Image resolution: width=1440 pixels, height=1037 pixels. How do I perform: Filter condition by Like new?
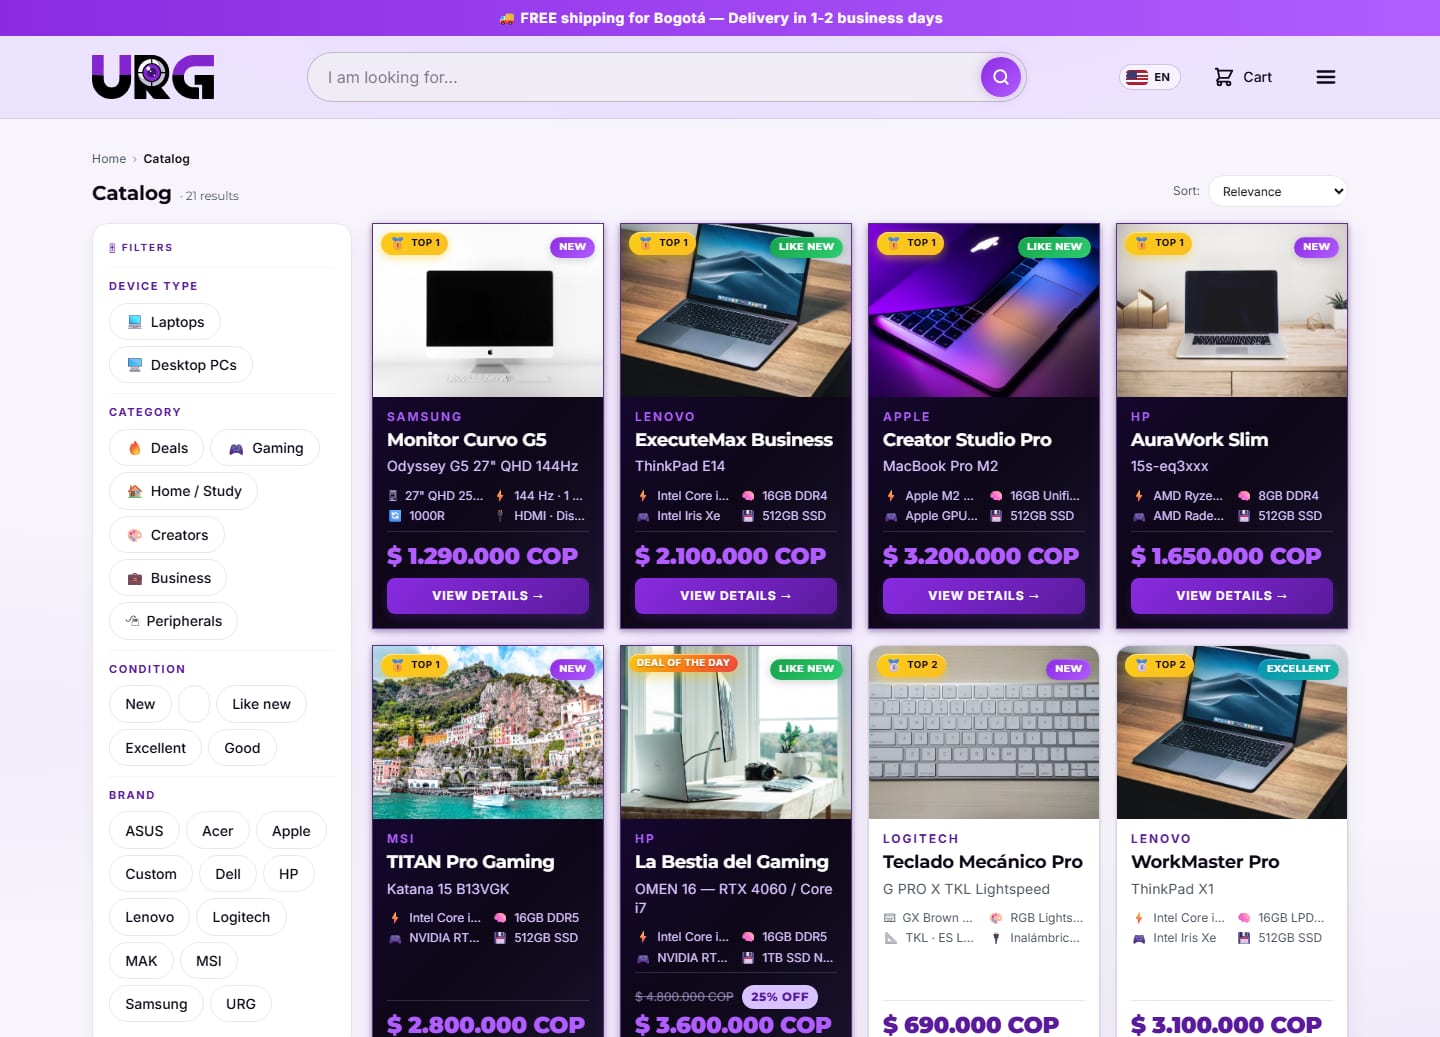(261, 704)
